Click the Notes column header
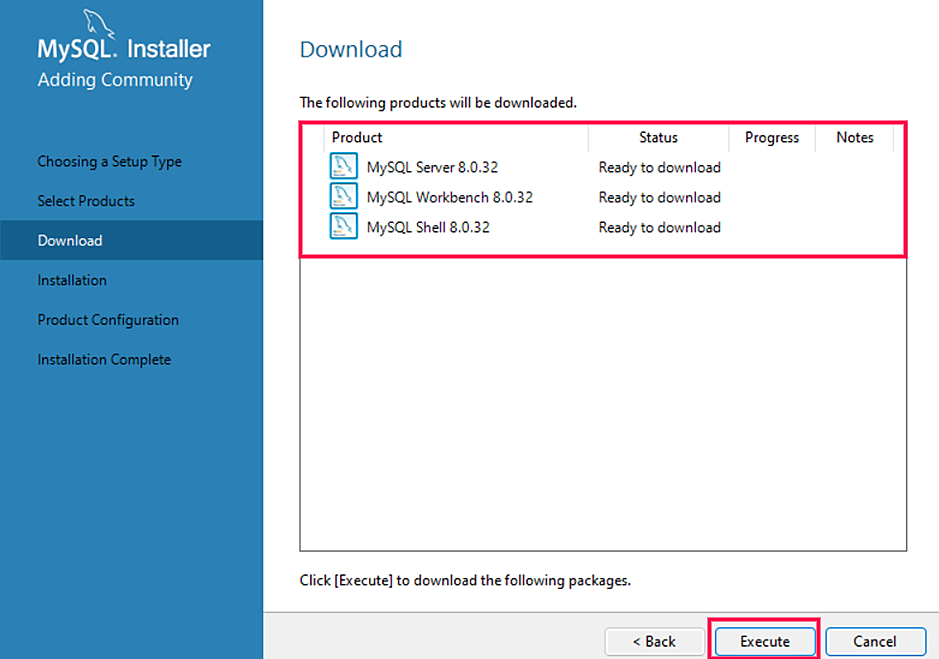Viewport: 939px width, 659px height. pyautogui.click(x=855, y=137)
